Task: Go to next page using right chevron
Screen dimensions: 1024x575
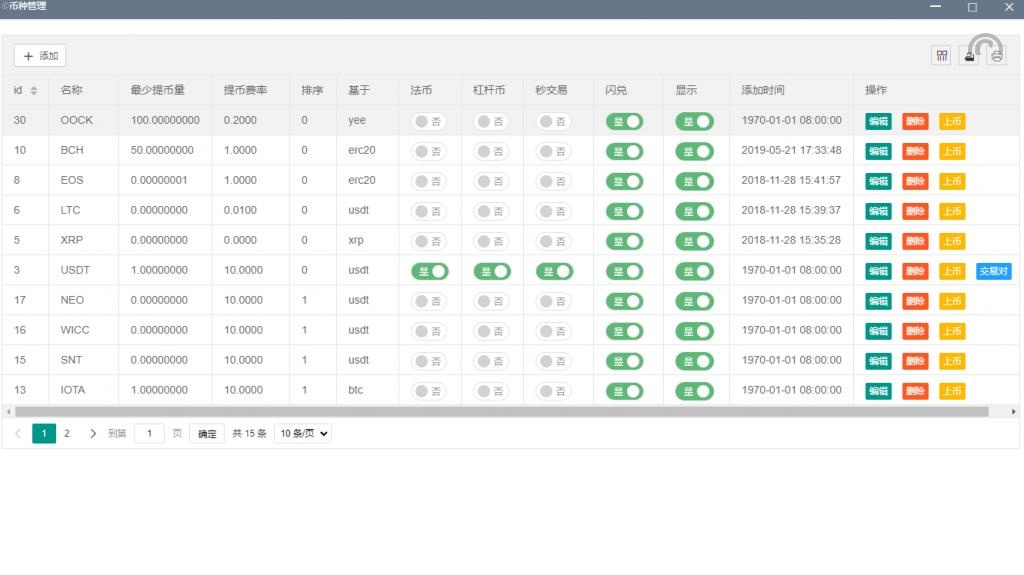Action: tap(93, 434)
